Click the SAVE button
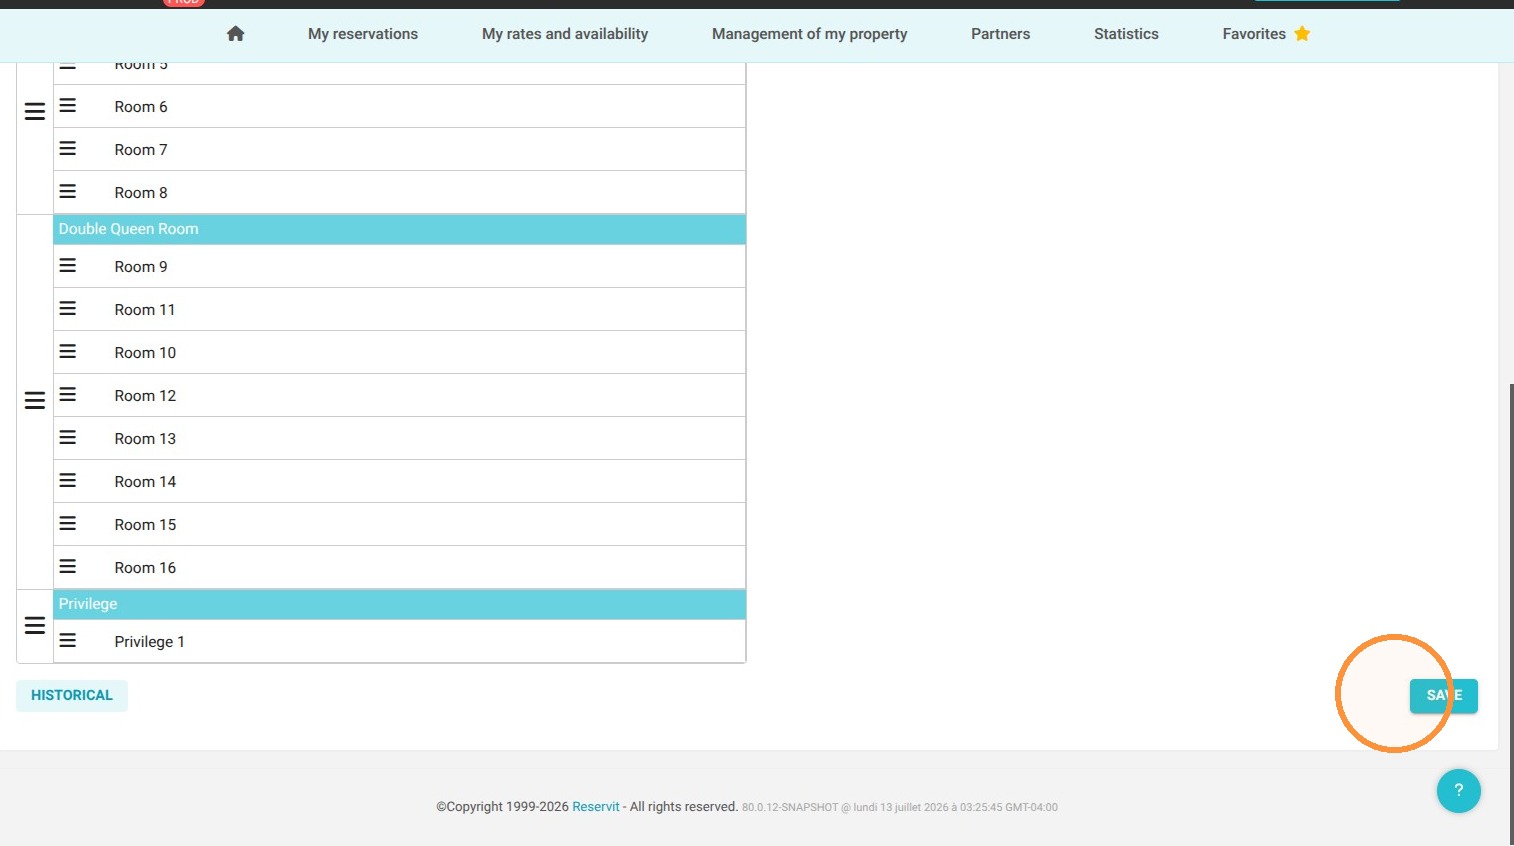The height and width of the screenshot is (846, 1514). (1444, 696)
